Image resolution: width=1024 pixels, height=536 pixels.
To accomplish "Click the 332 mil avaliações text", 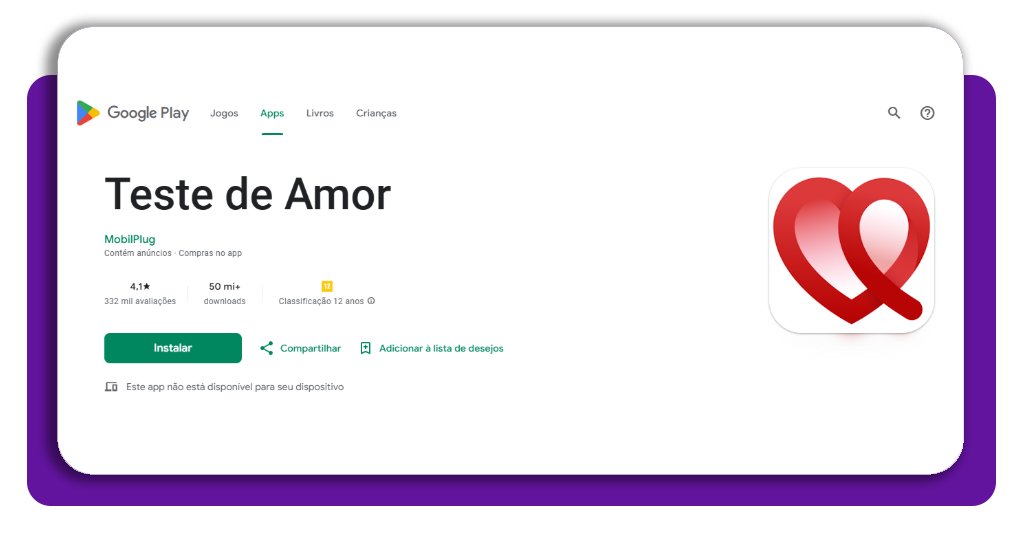I will click(140, 301).
